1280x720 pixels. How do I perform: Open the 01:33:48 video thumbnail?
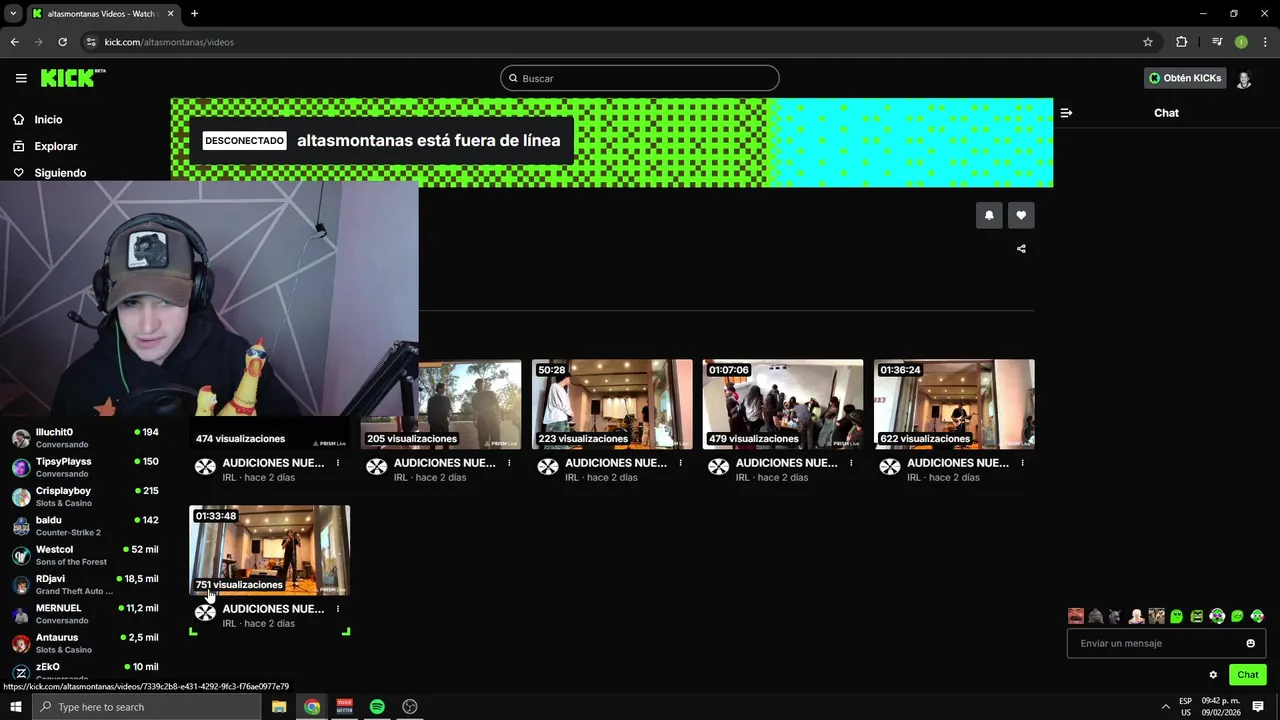point(270,550)
